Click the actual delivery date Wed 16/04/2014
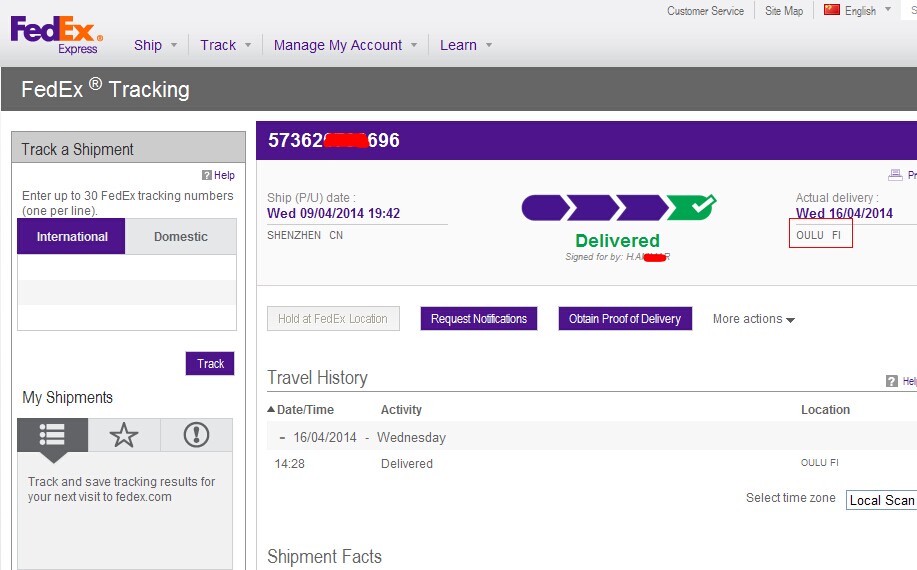 pyautogui.click(x=844, y=213)
